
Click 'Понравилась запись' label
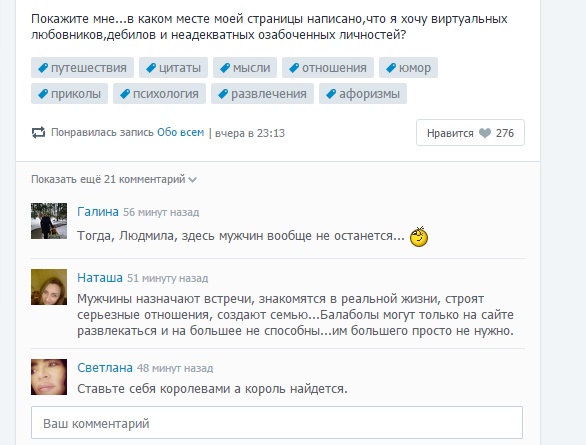tap(102, 132)
